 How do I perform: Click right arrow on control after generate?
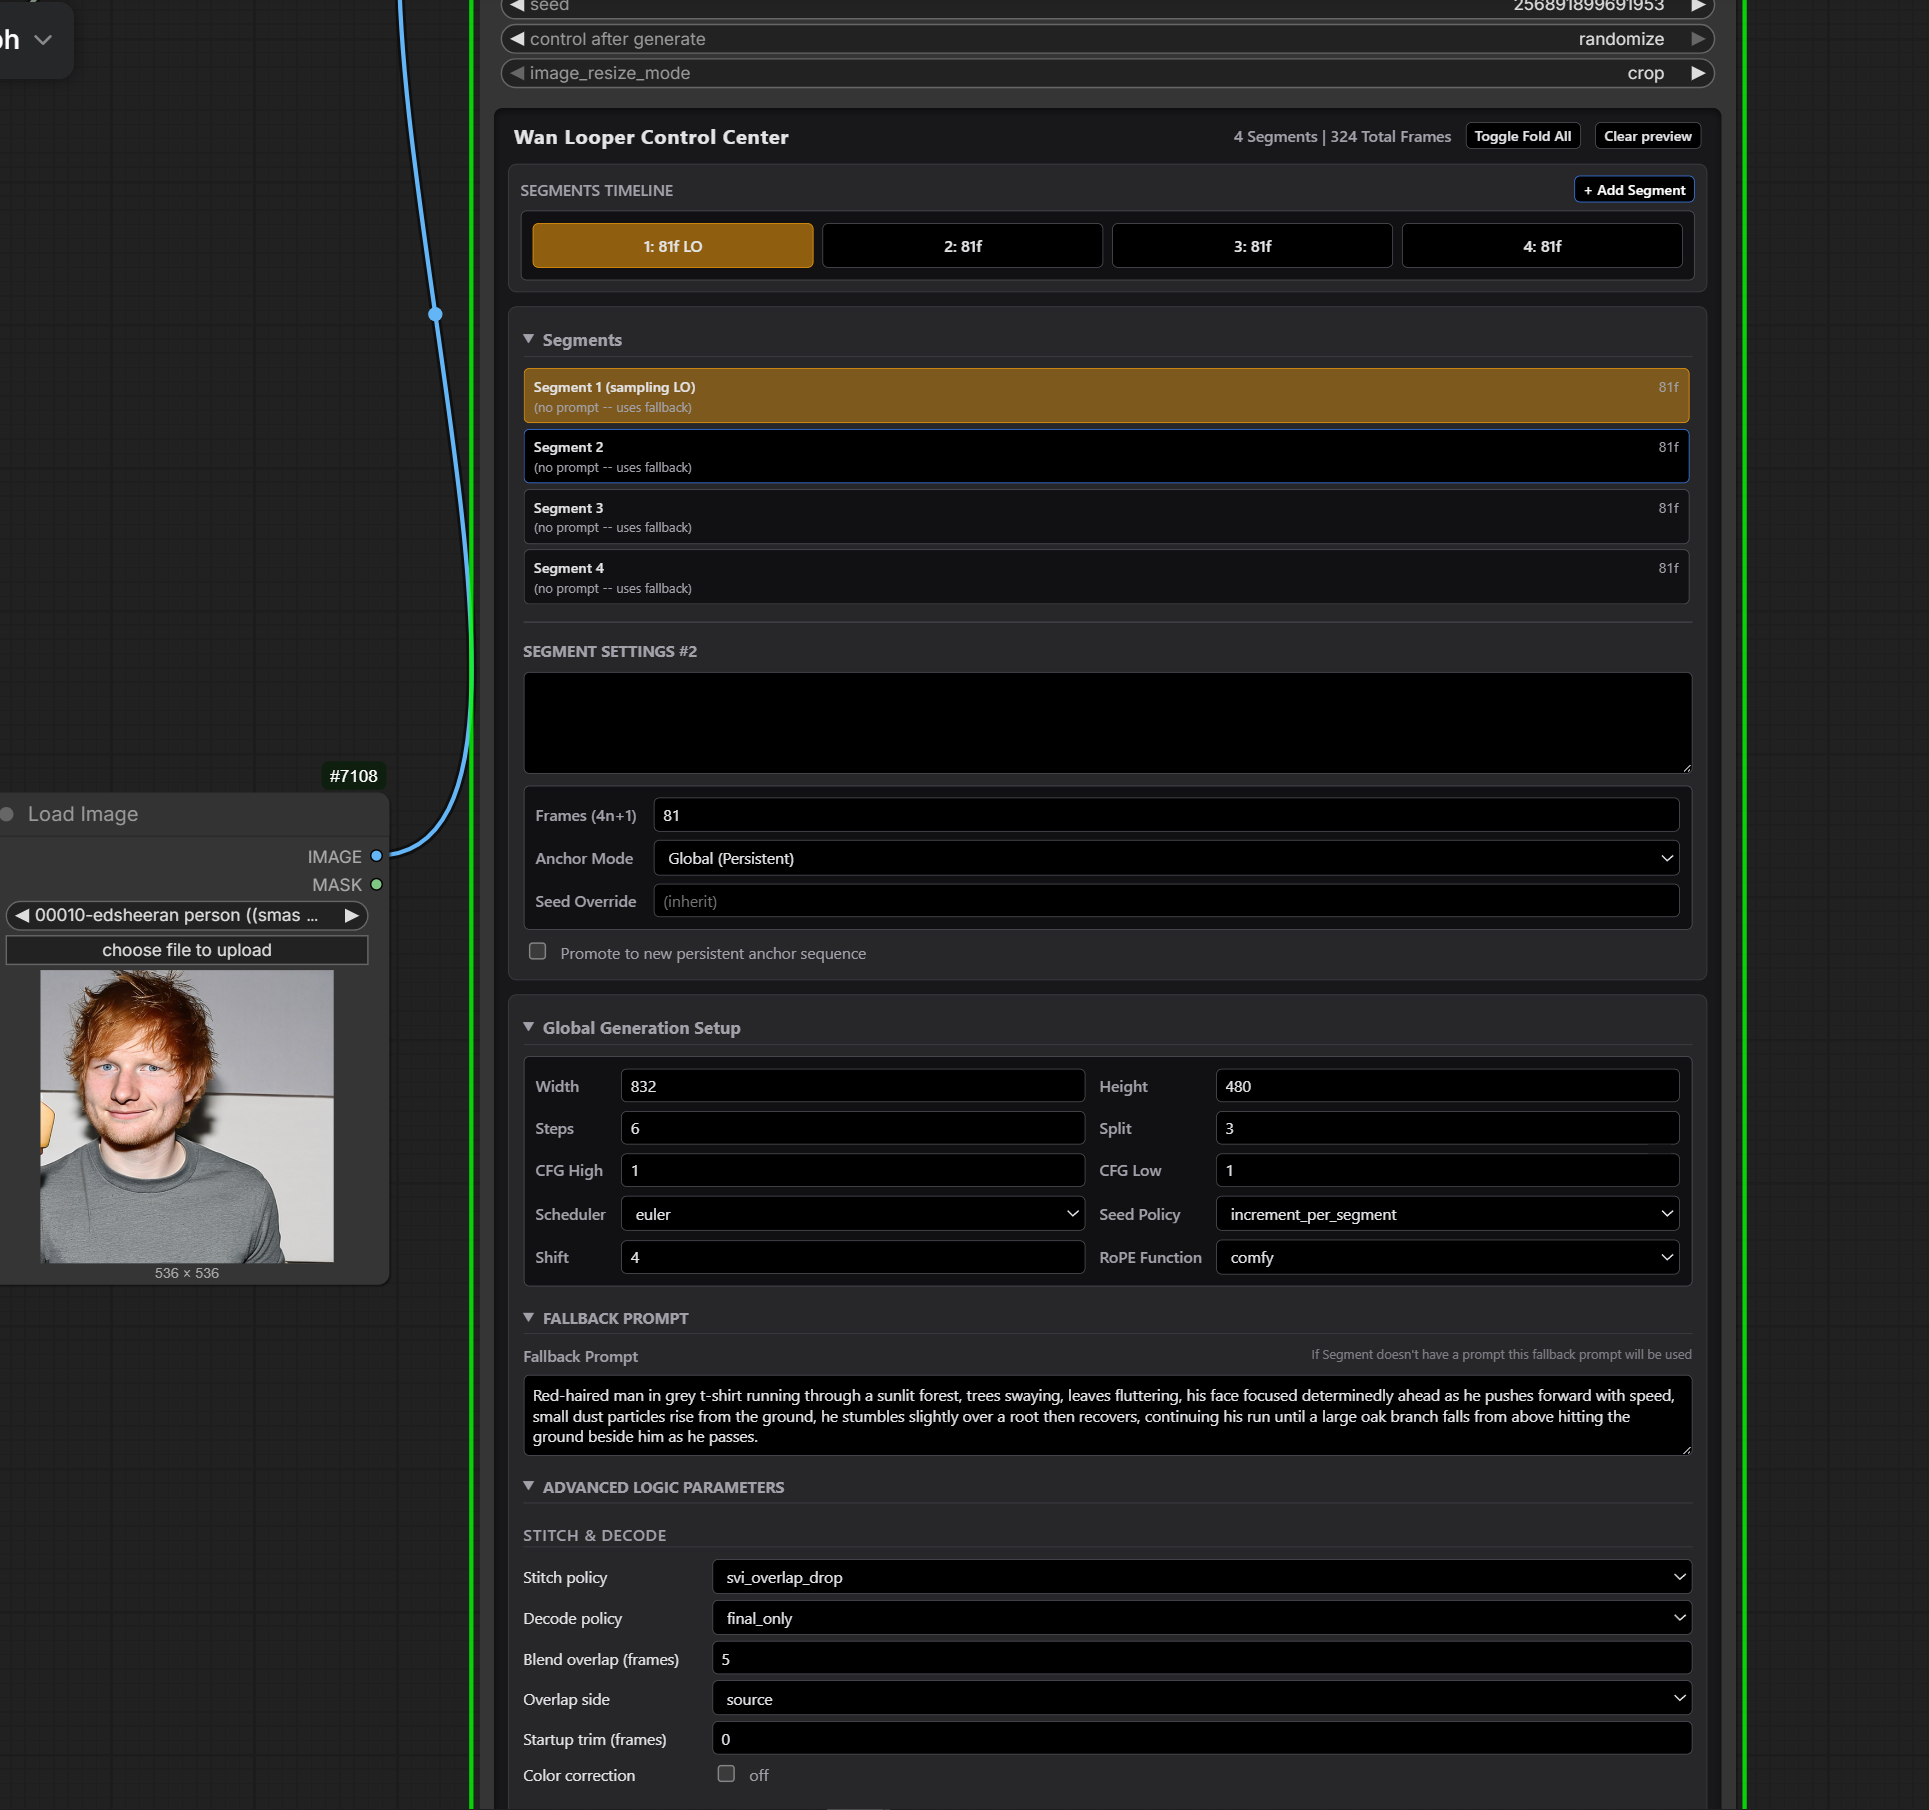tap(1697, 39)
